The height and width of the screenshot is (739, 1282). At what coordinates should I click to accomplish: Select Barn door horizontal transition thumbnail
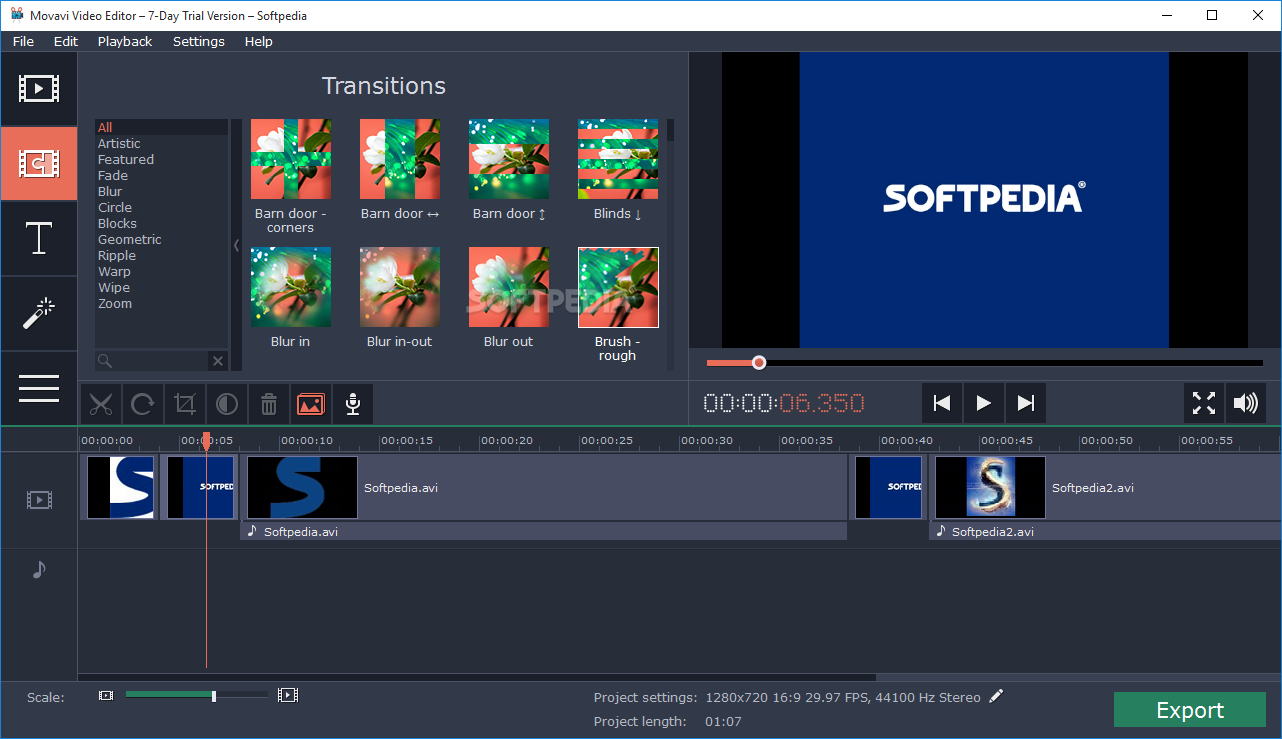coord(400,159)
